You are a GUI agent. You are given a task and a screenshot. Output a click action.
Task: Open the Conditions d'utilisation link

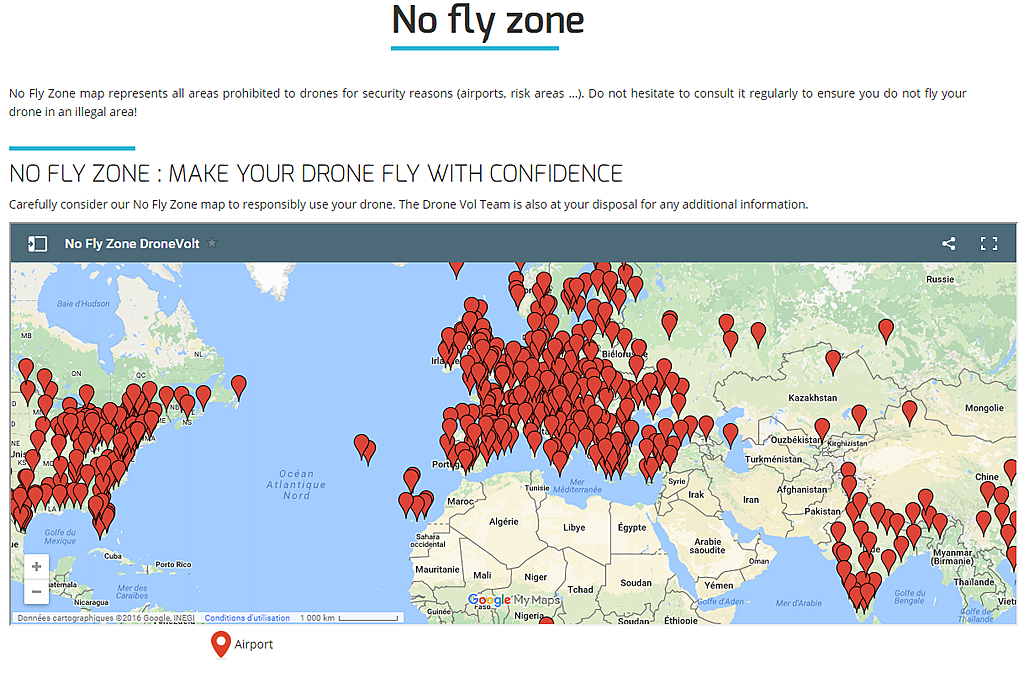click(247, 618)
